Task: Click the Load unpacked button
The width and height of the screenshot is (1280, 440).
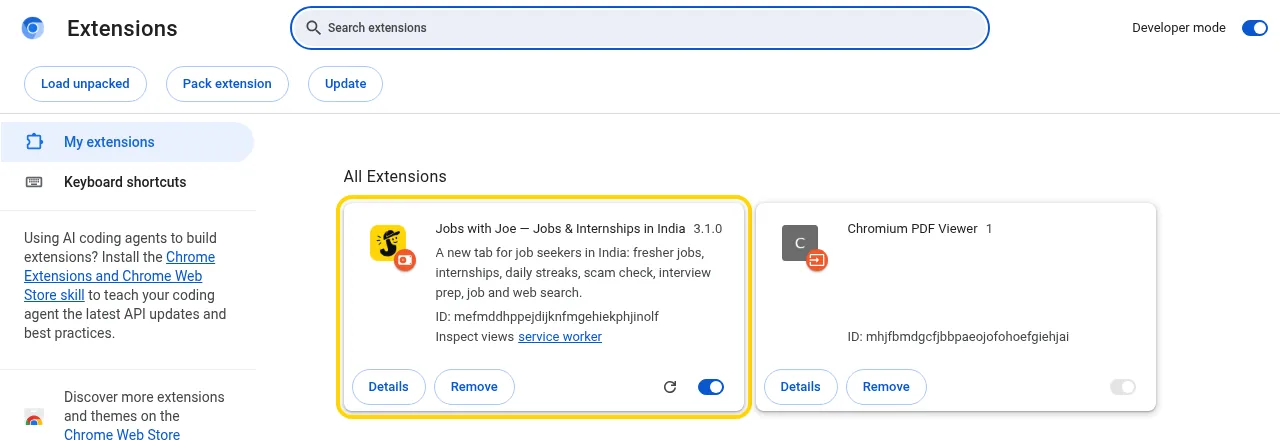Action: [x=85, y=84]
